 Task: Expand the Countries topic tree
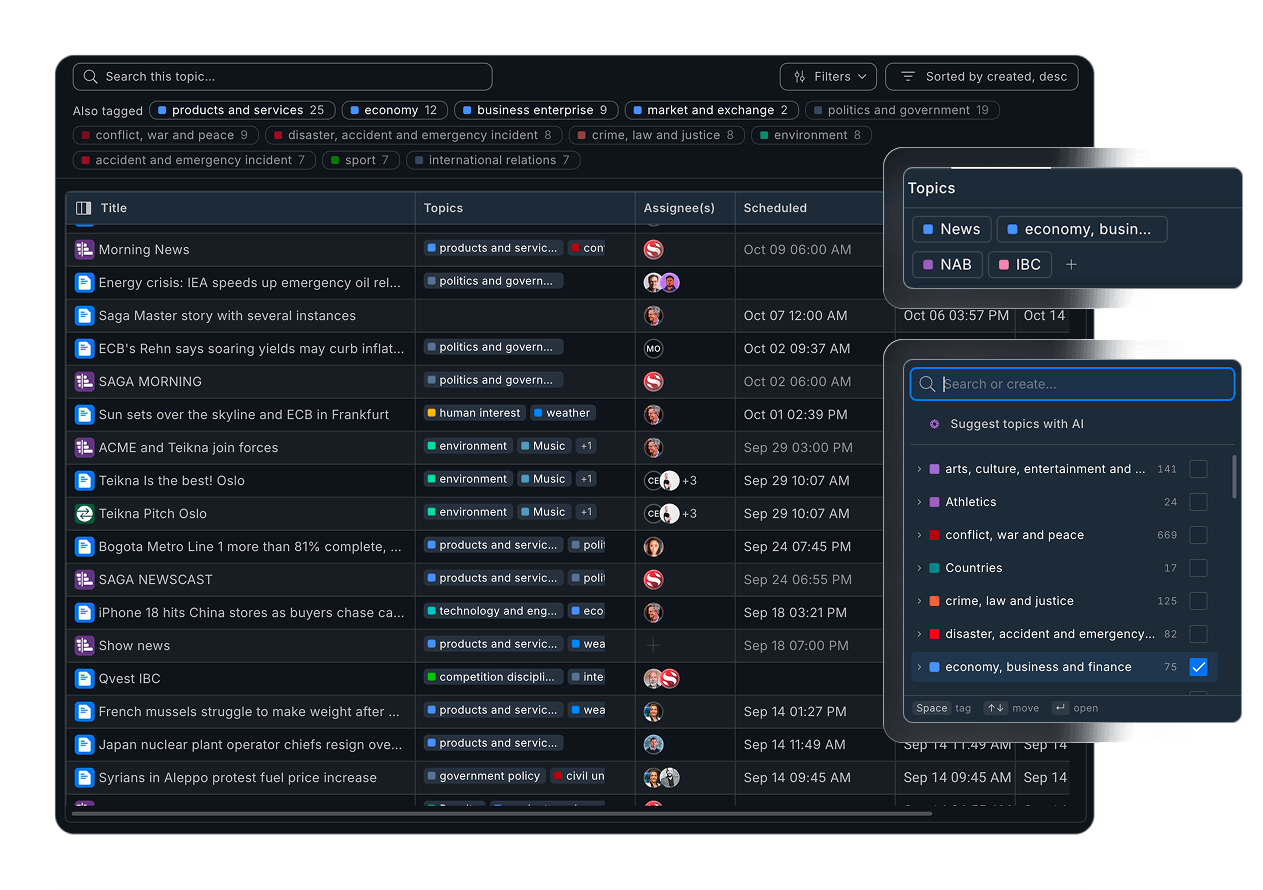pyautogui.click(x=919, y=568)
